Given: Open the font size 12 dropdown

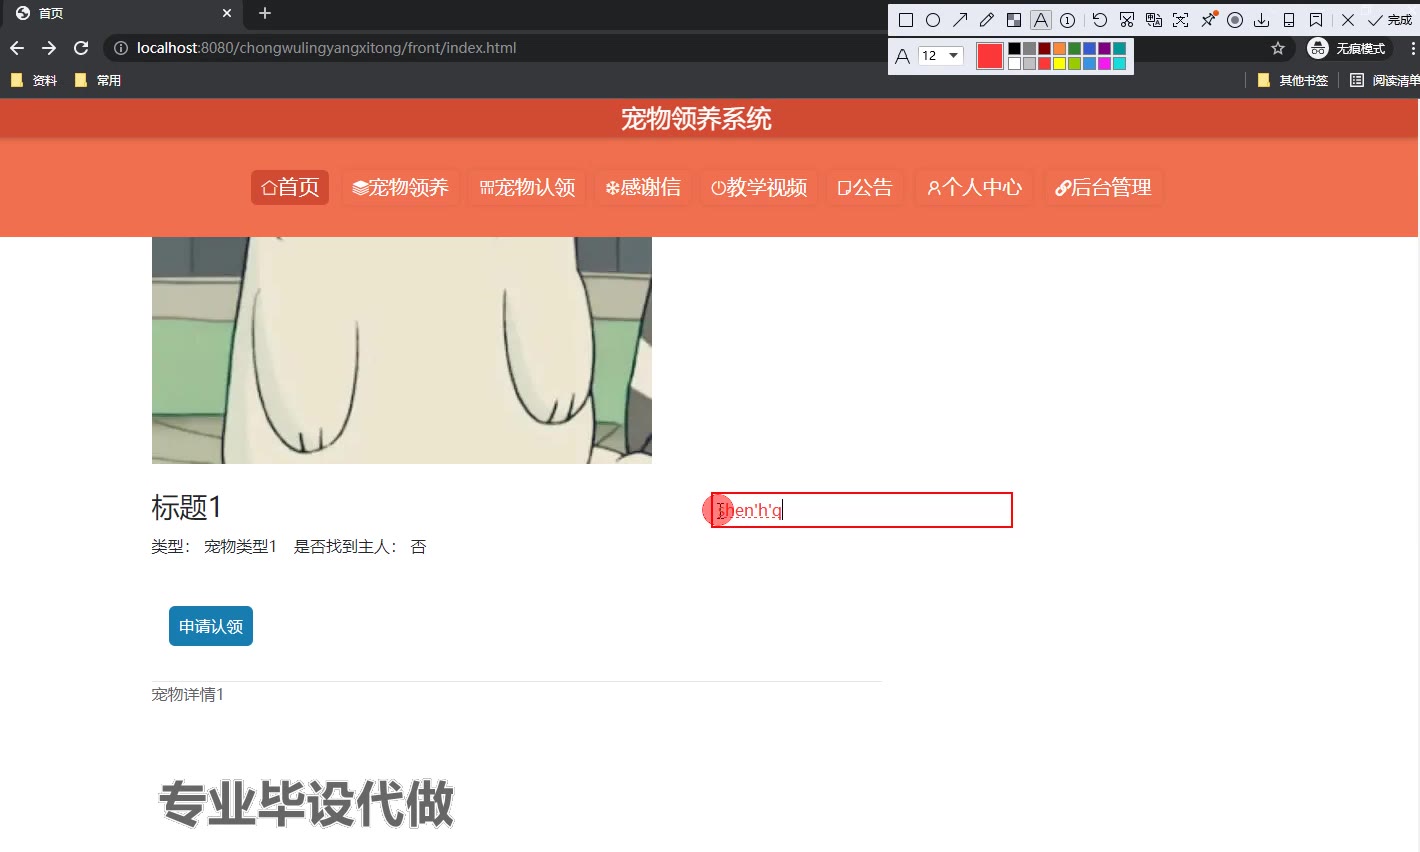Looking at the screenshot, I should point(941,56).
